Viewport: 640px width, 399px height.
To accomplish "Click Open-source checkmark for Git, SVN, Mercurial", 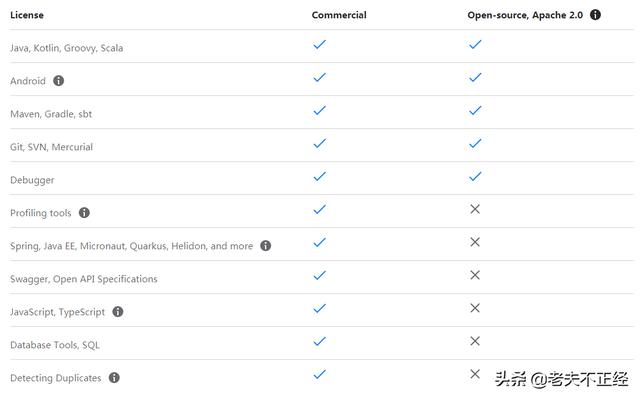I will (475, 143).
